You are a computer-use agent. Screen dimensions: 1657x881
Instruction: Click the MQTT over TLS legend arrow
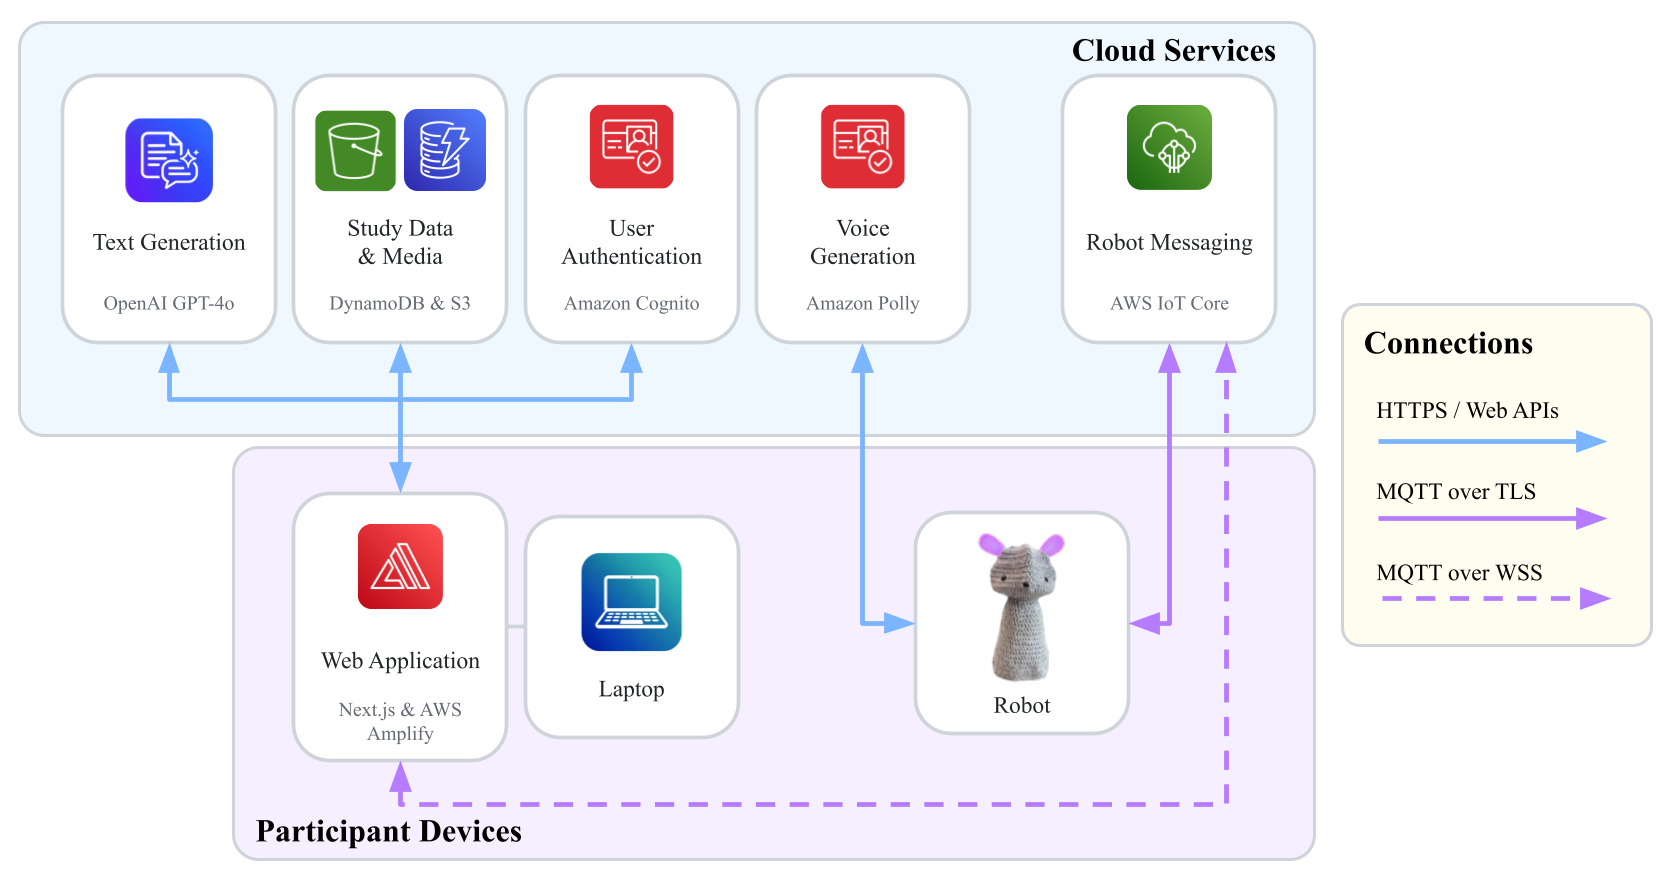point(1491,518)
